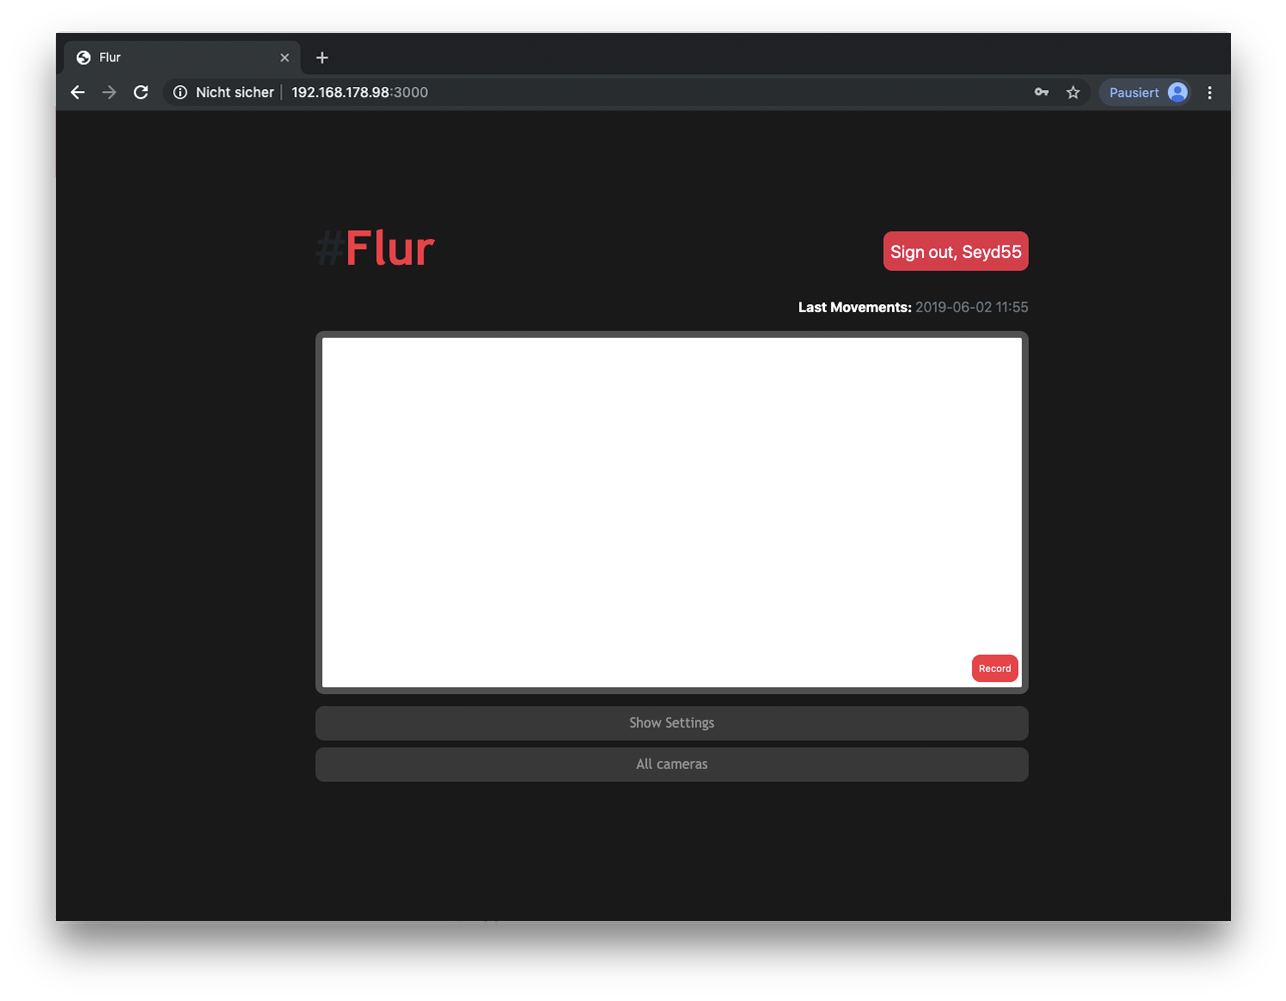This screenshot has height=1001, width=1286.
Task: Sign out of the Seyd55 account
Action: 955,252
